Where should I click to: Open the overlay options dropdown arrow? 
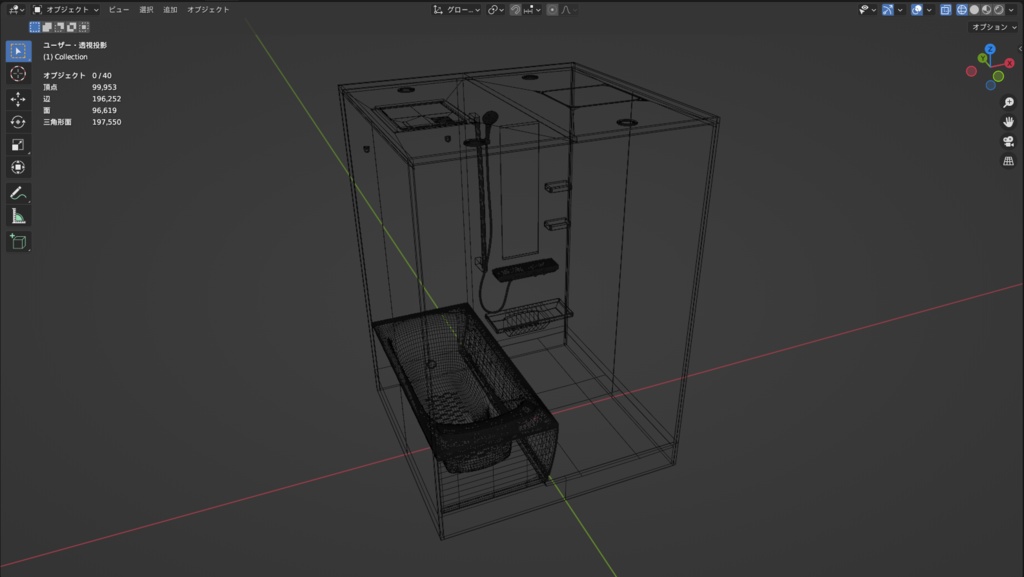(x=929, y=10)
